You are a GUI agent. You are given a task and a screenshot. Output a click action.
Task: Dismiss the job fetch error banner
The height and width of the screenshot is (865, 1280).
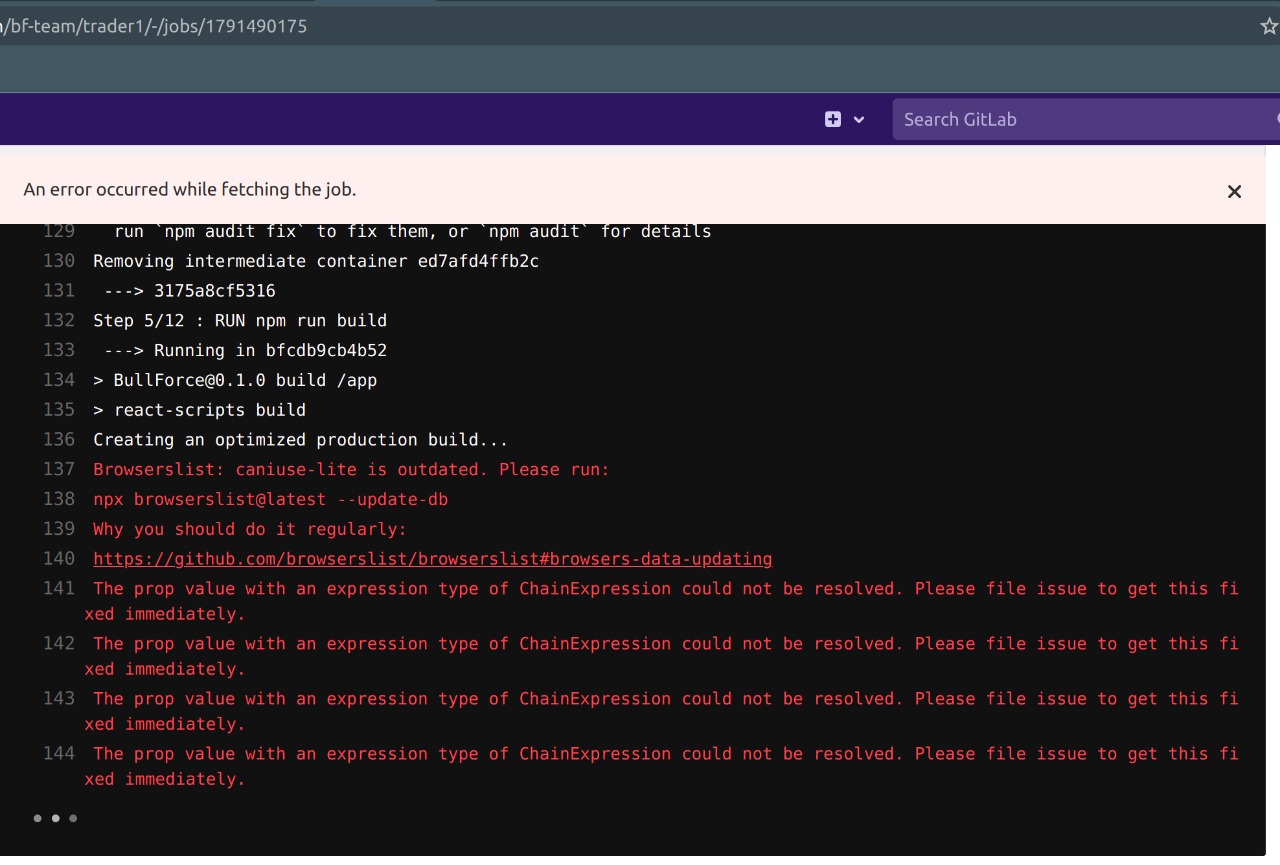[1234, 191]
